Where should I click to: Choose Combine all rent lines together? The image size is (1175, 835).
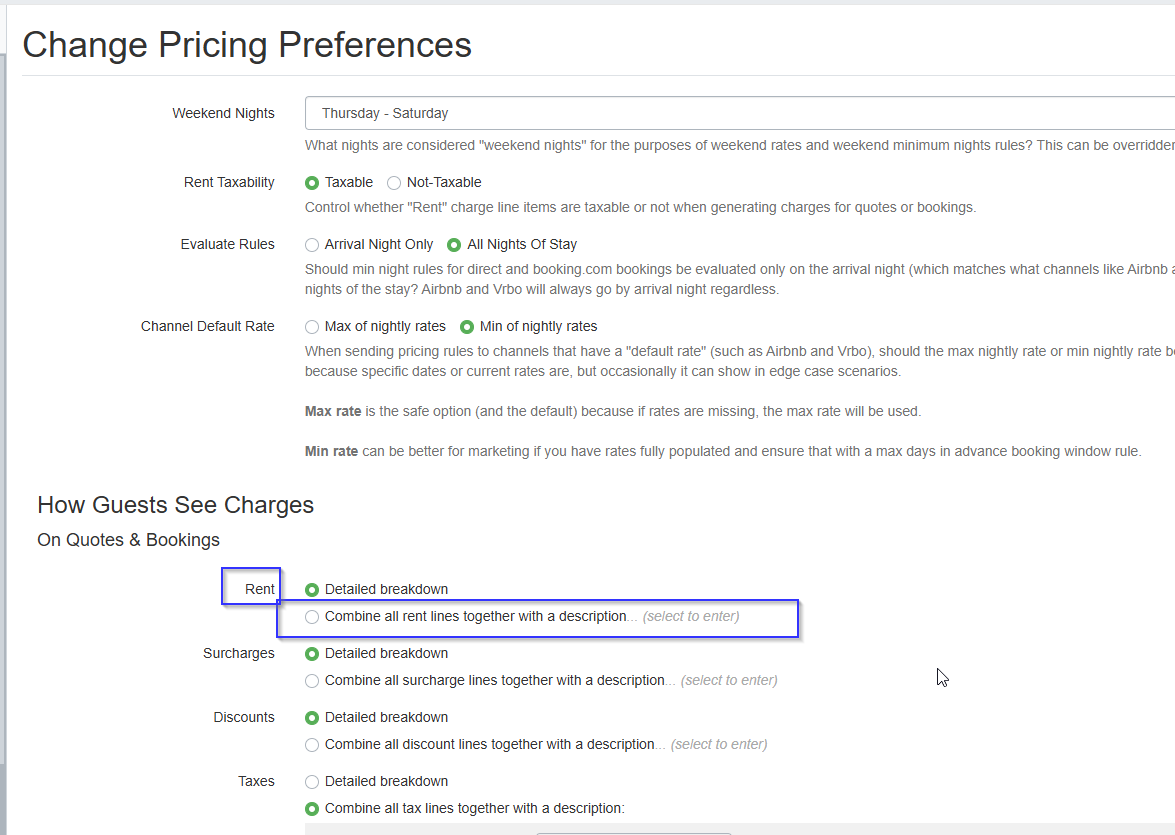(x=312, y=617)
